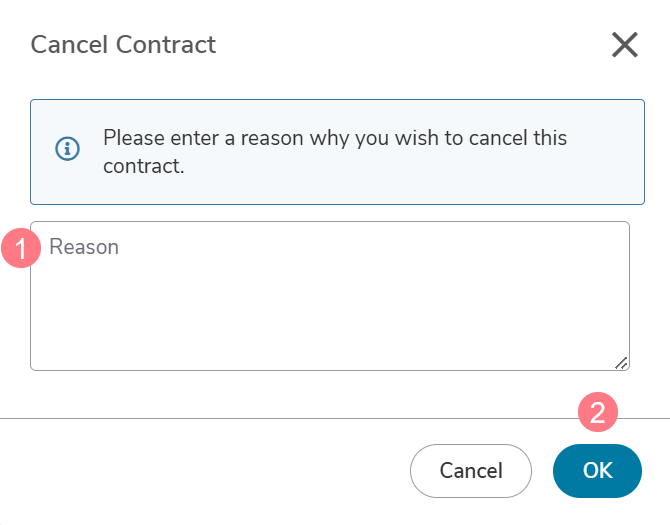
Task: Click the blue info circle icon
Action: coord(68,149)
